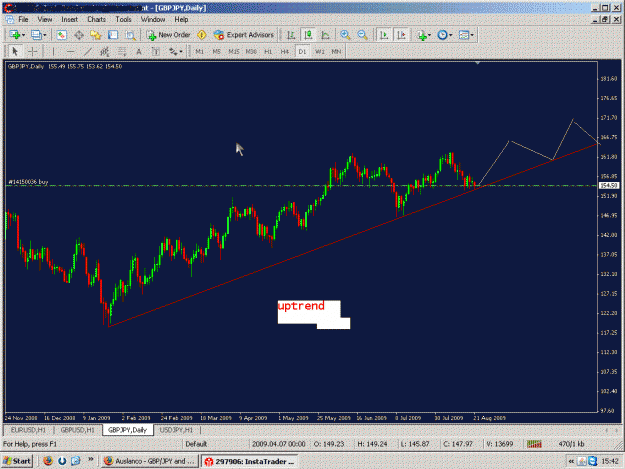Select the Crosshair tool
625x469 pixels.
32,51
